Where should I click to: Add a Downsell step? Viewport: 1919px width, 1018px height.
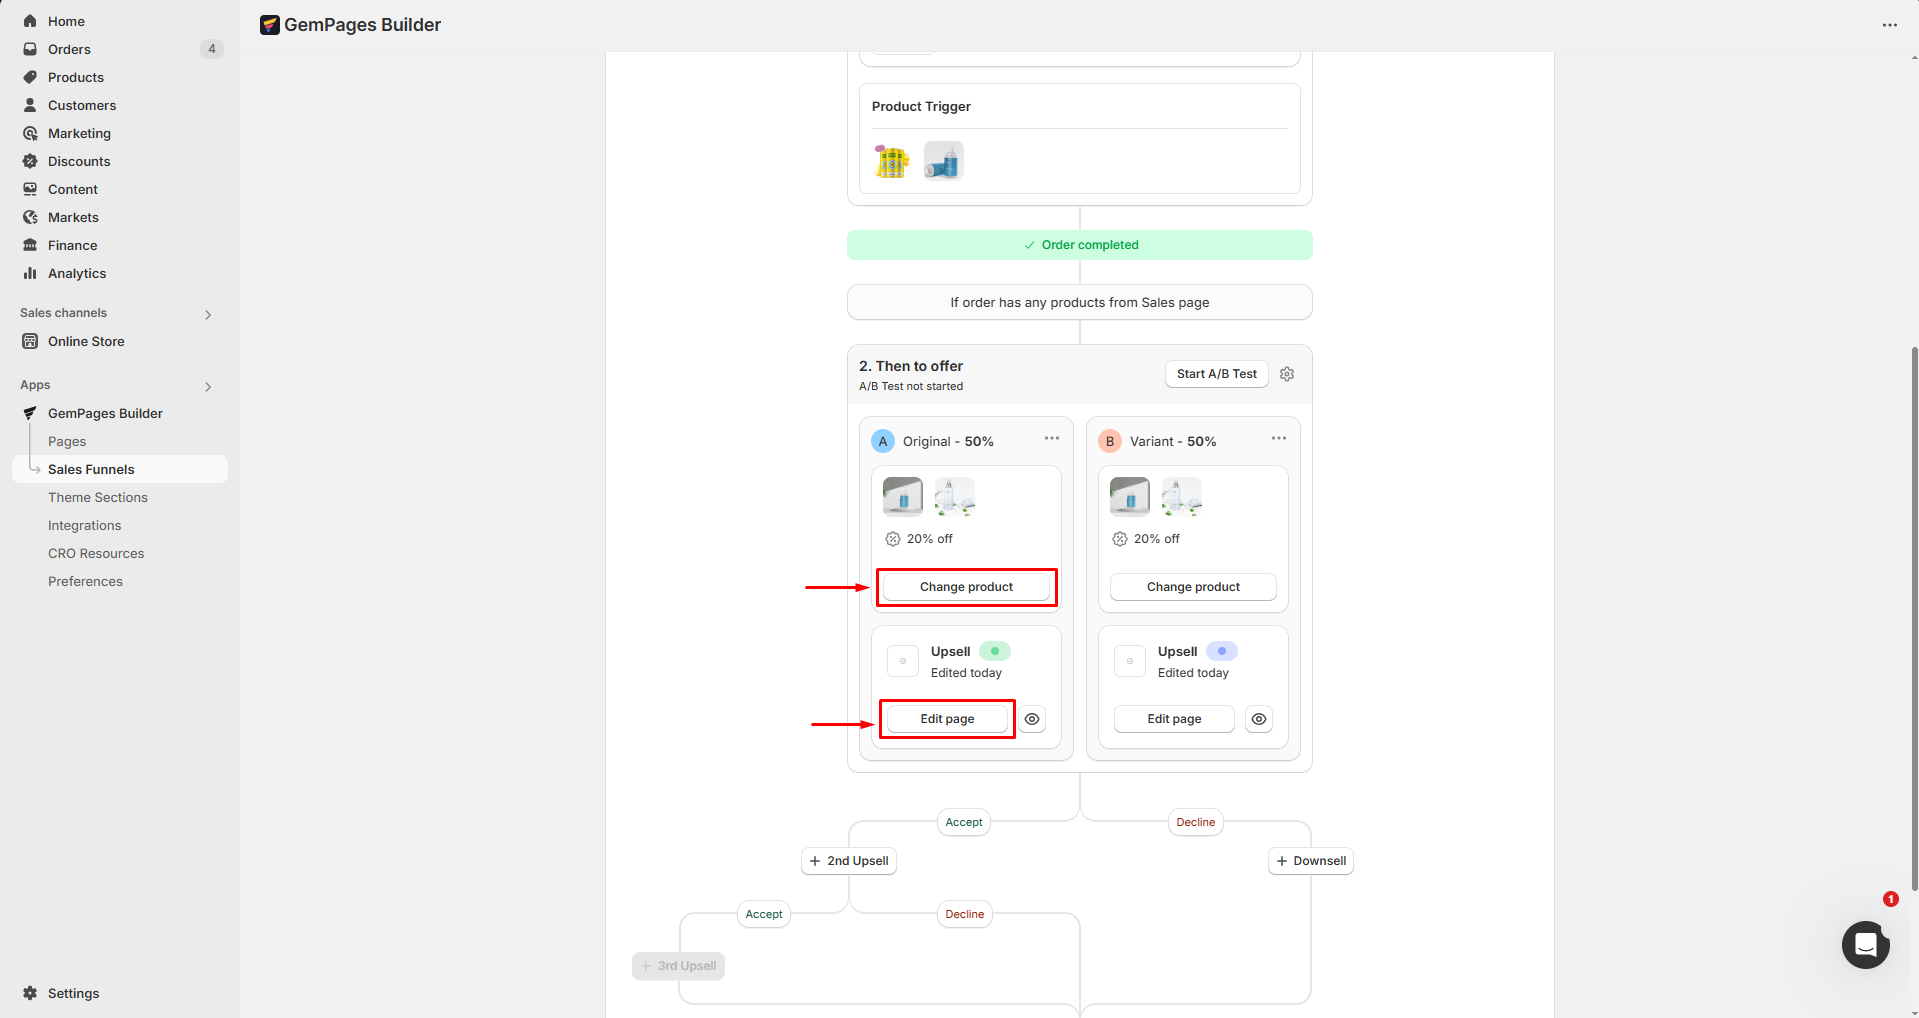pos(1311,861)
